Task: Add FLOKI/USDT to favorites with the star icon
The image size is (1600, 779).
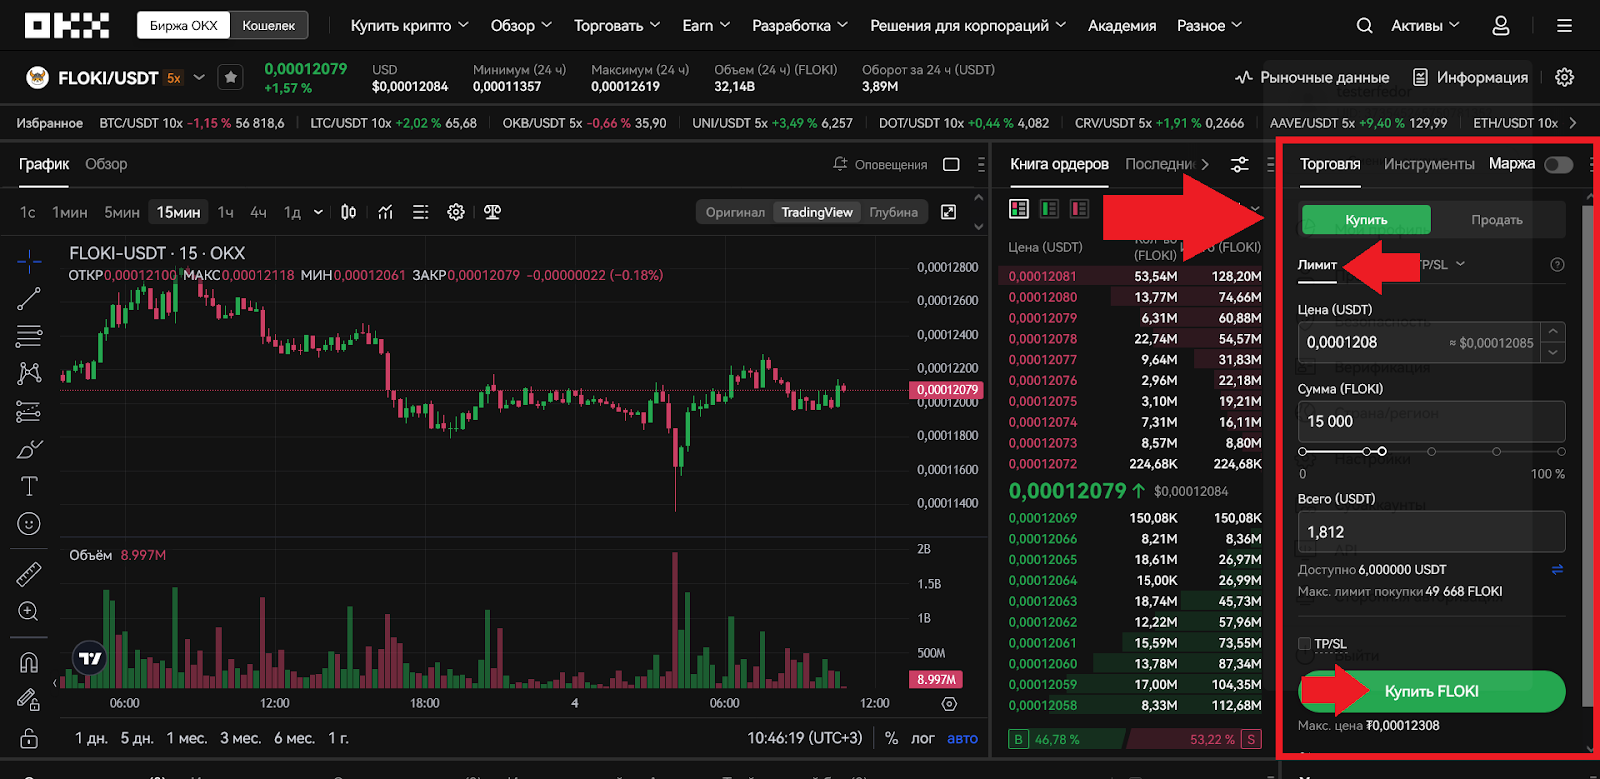Action: (x=230, y=77)
